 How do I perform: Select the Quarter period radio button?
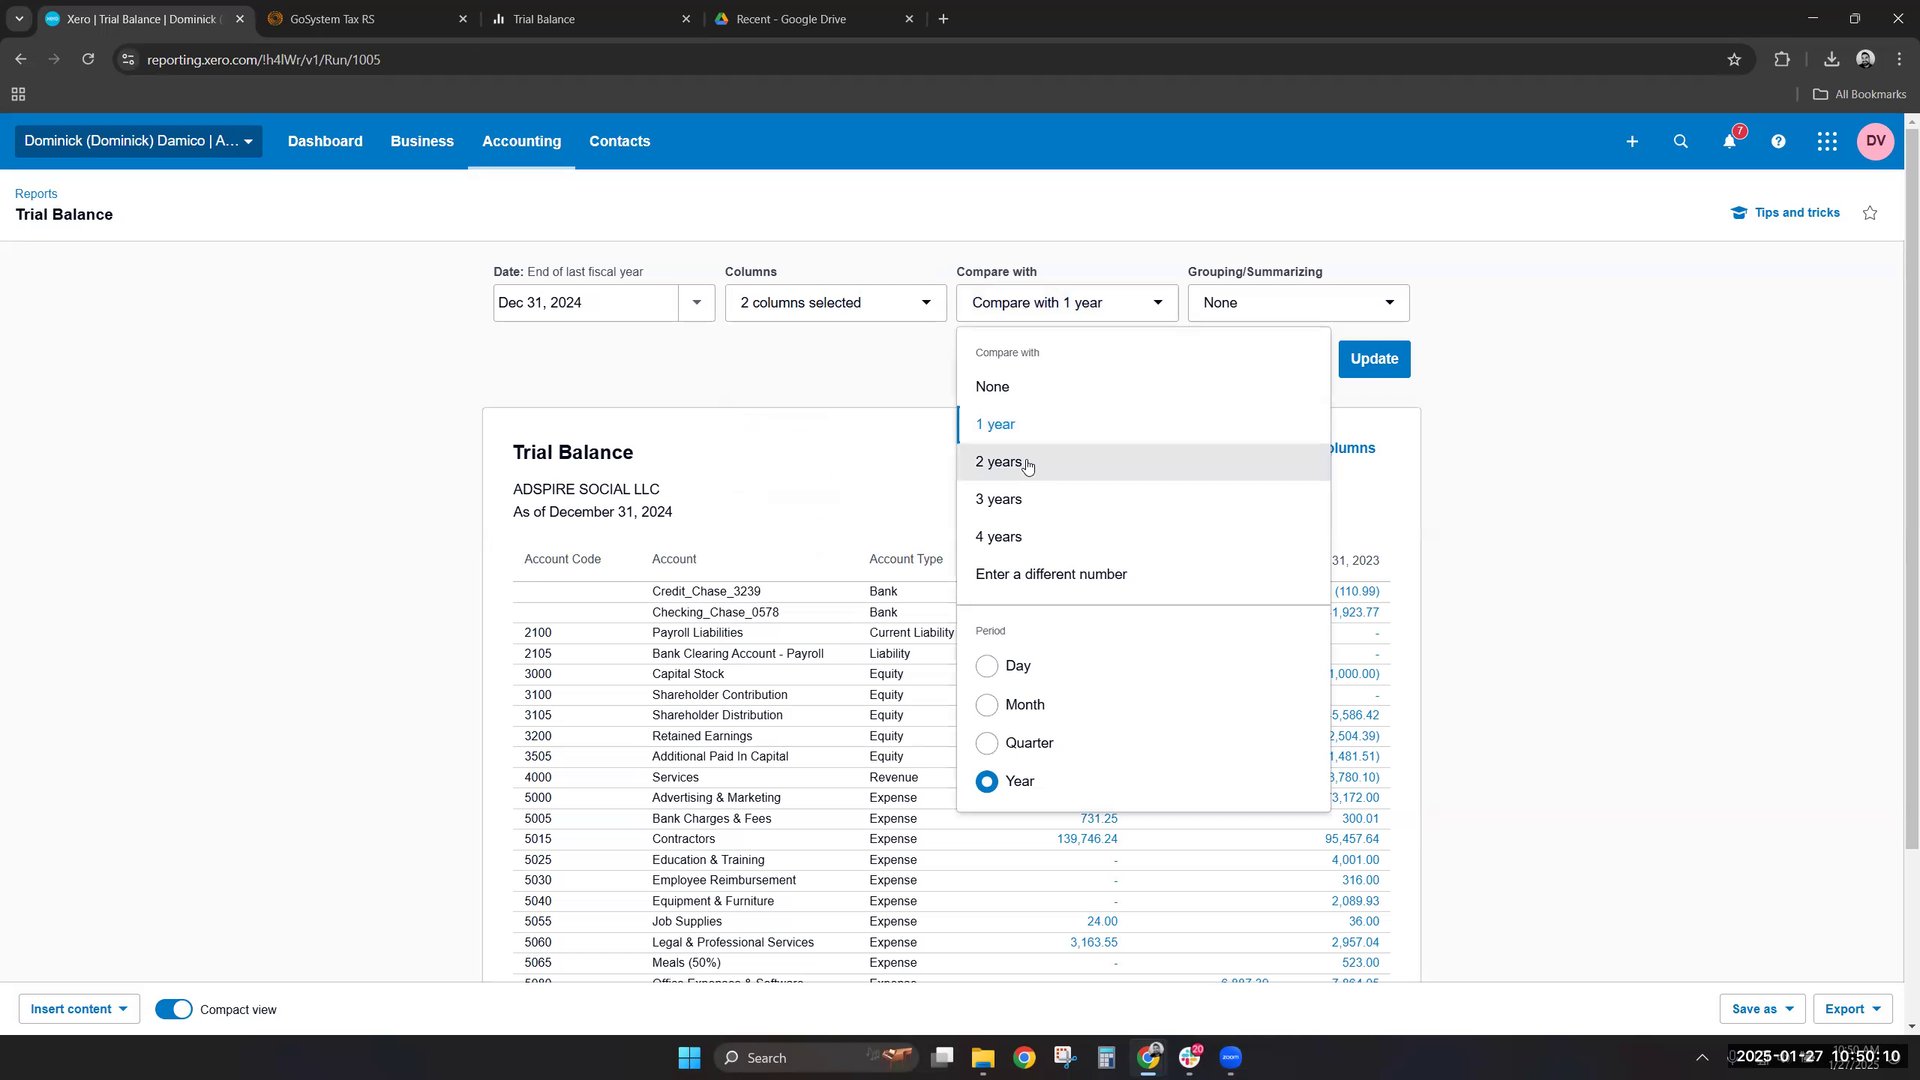pyautogui.click(x=987, y=743)
